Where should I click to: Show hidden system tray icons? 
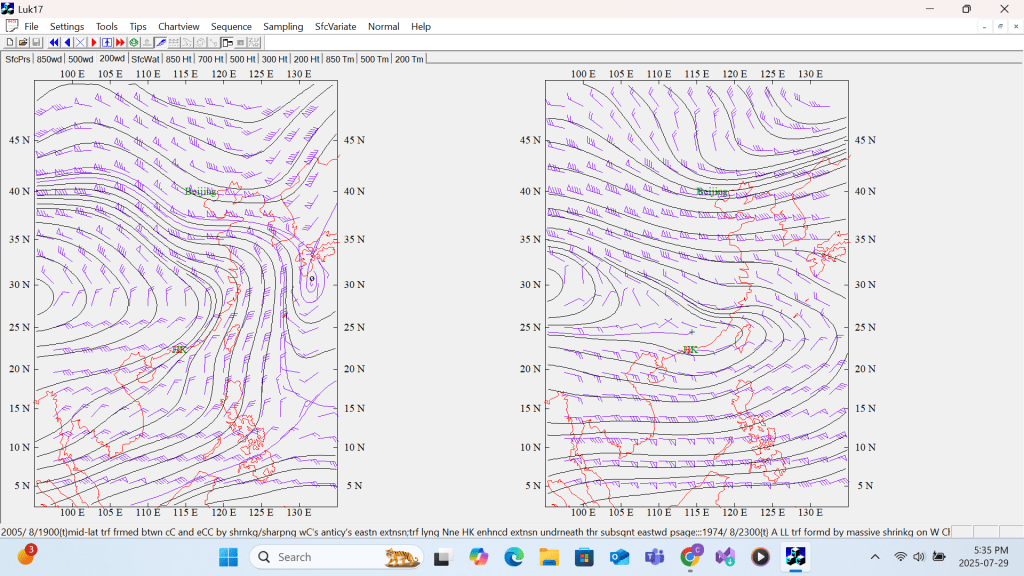[875, 557]
